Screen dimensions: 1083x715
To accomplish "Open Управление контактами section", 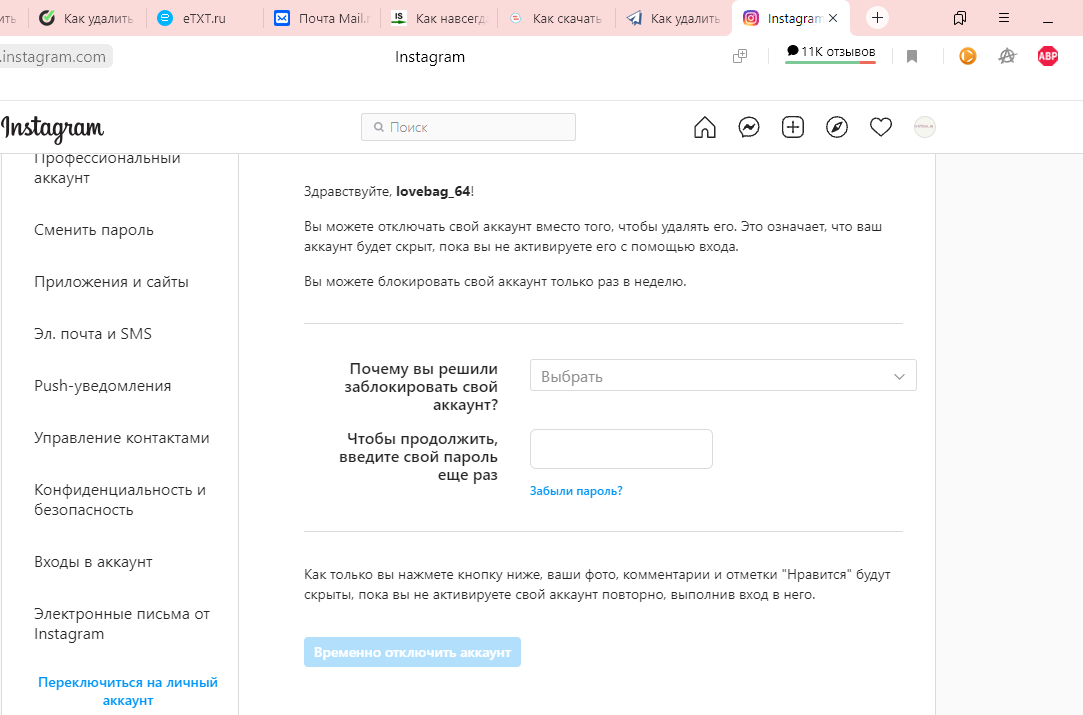I will point(122,438).
